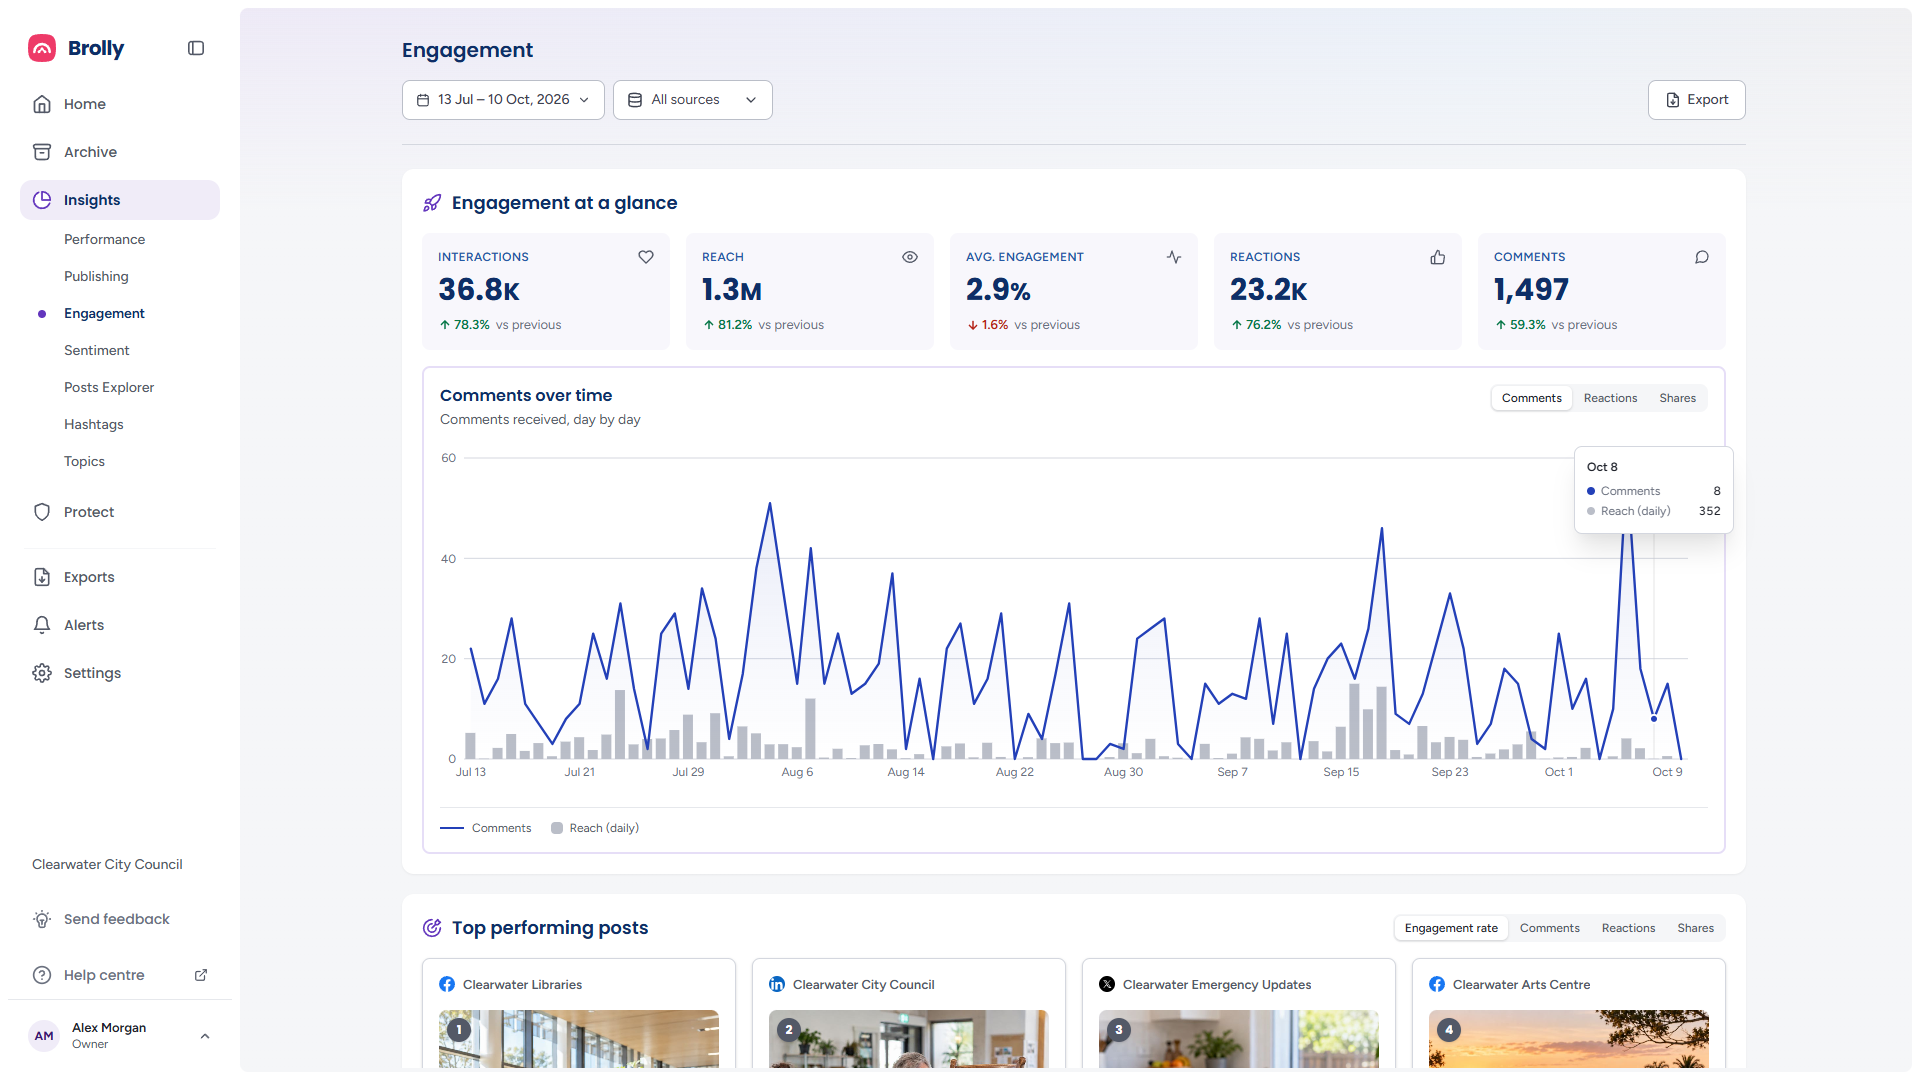Click the Alerts bell icon
This screenshot has height=1080, width=1920.
[42, 625]
